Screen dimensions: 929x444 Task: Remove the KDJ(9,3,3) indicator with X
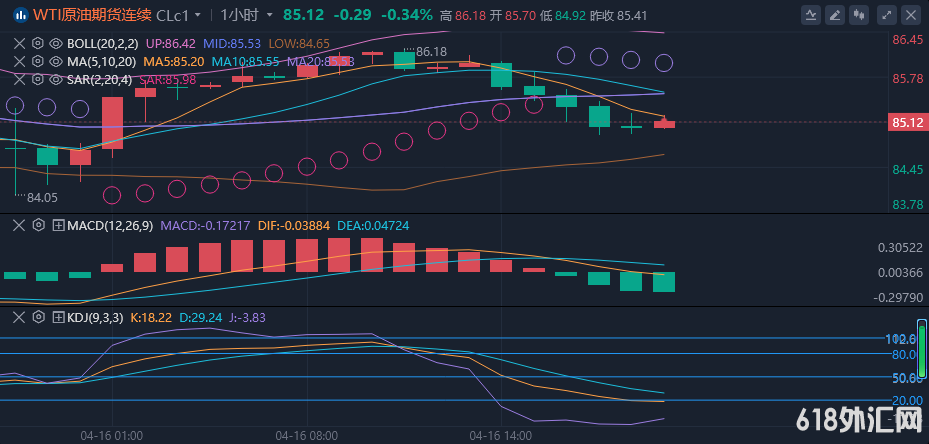tap(19, 317)
